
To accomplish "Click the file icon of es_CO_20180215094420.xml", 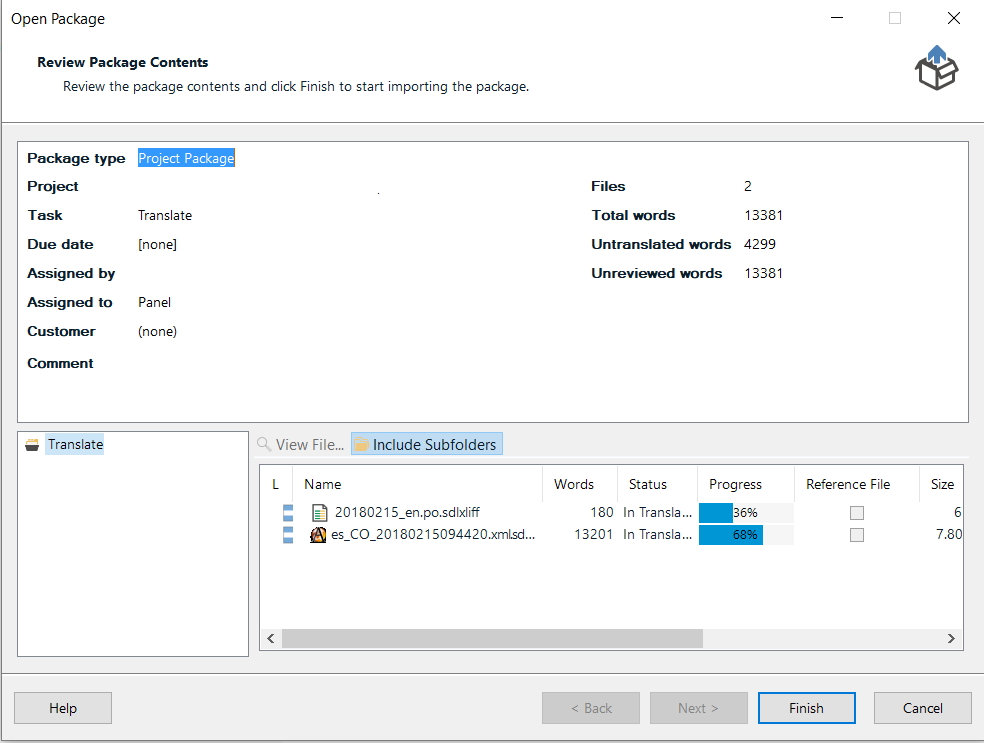I will point(318,535).
